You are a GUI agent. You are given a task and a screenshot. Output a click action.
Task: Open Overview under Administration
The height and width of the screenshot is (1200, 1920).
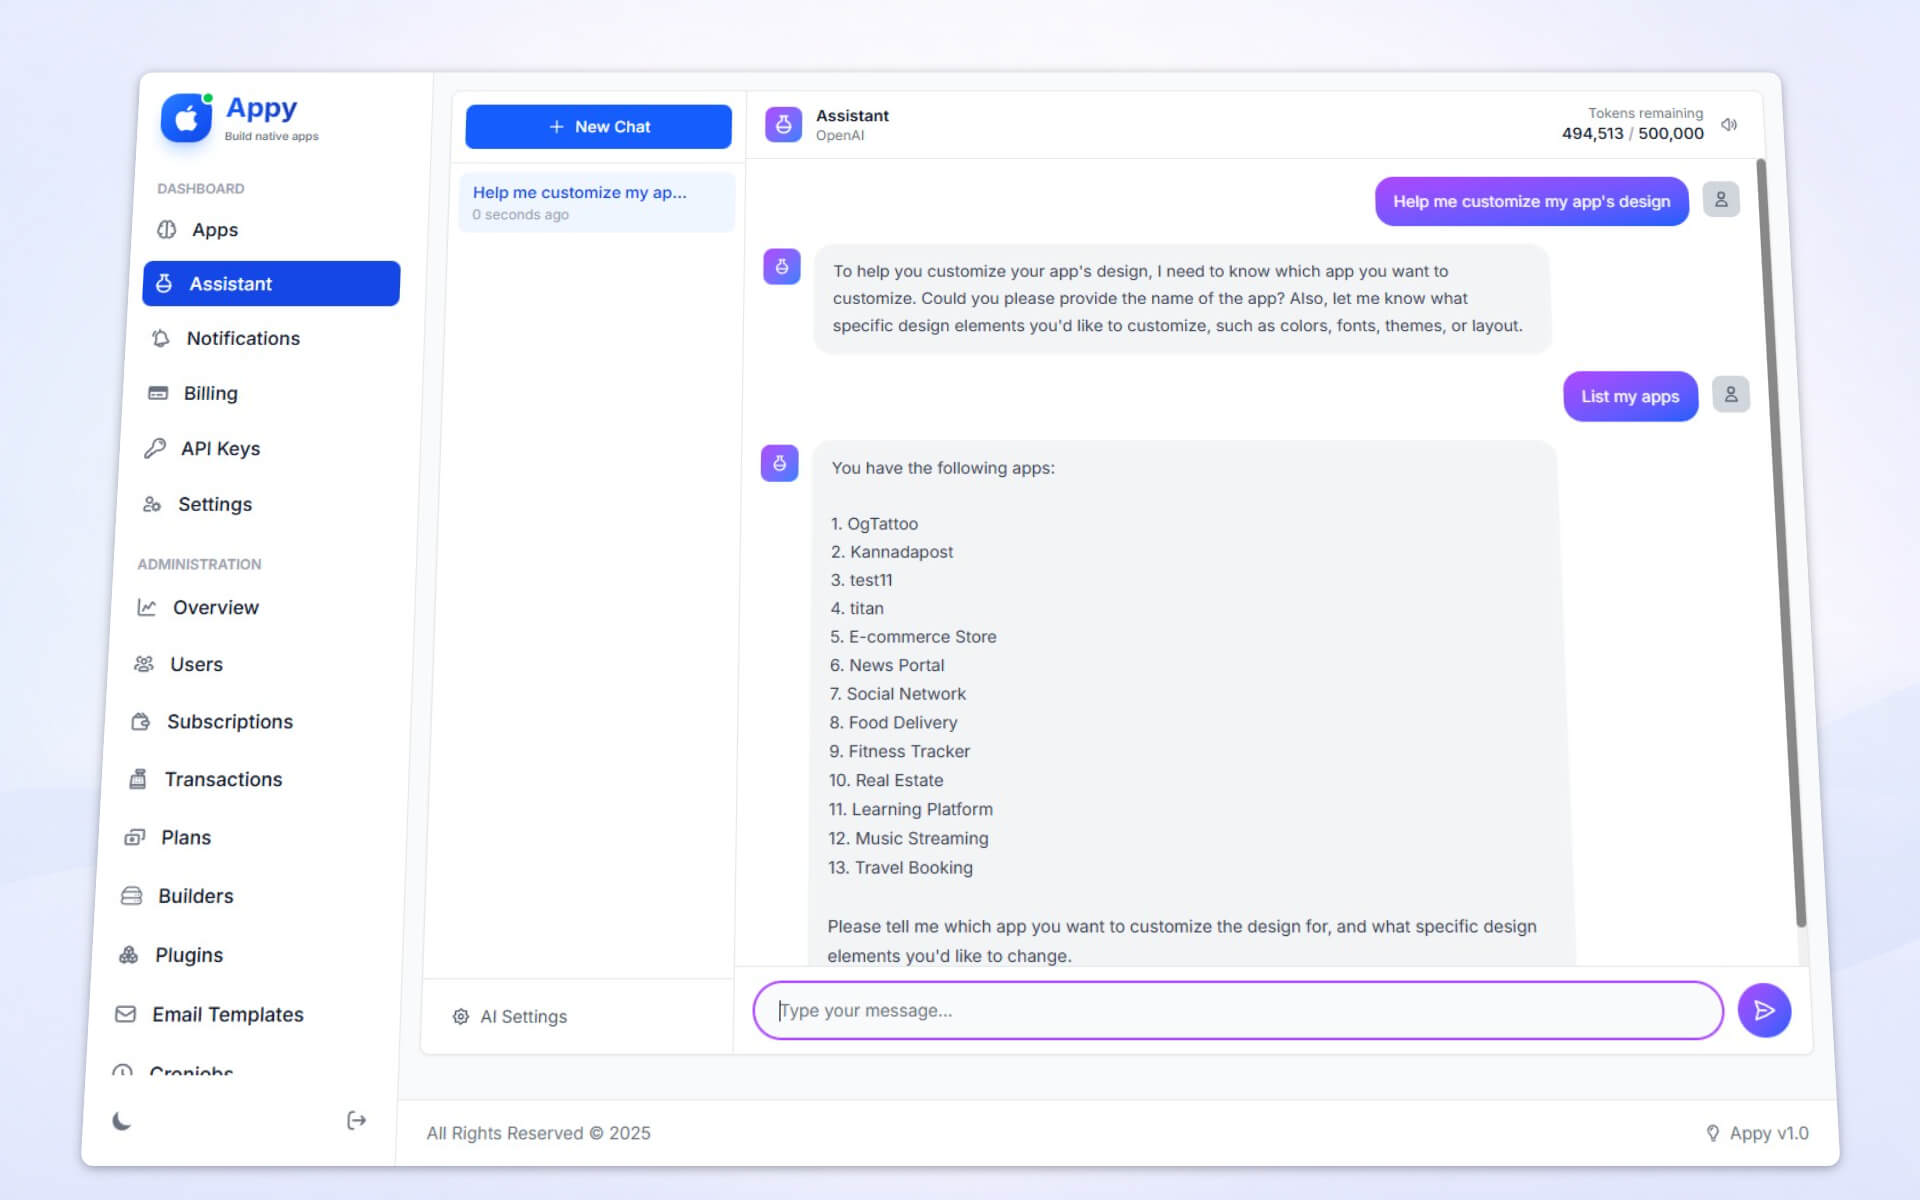tap(215, 607)
